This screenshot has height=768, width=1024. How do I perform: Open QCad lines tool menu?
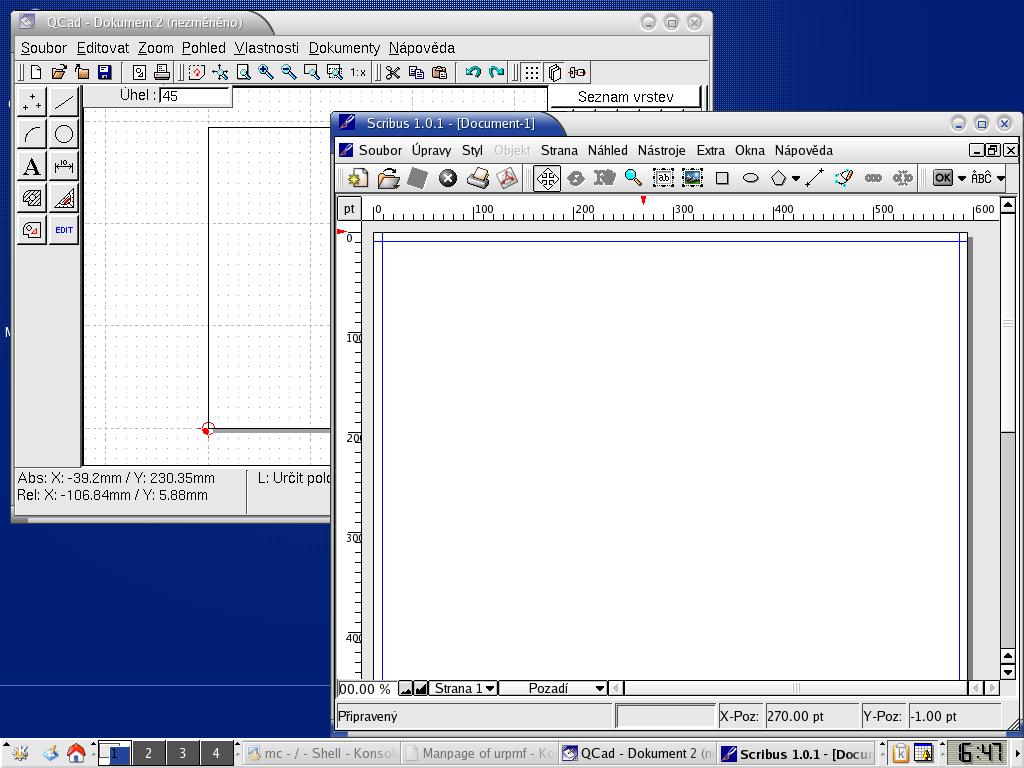click(63, 102)
